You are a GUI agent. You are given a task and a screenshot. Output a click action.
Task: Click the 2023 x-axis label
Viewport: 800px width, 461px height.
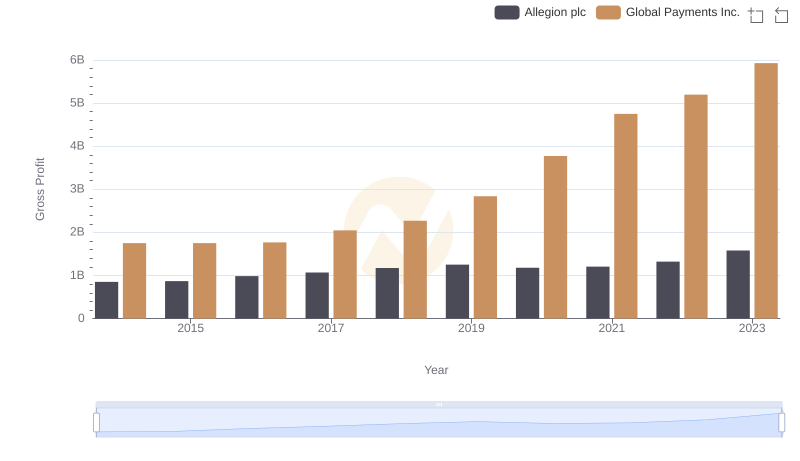pos(752,328)
